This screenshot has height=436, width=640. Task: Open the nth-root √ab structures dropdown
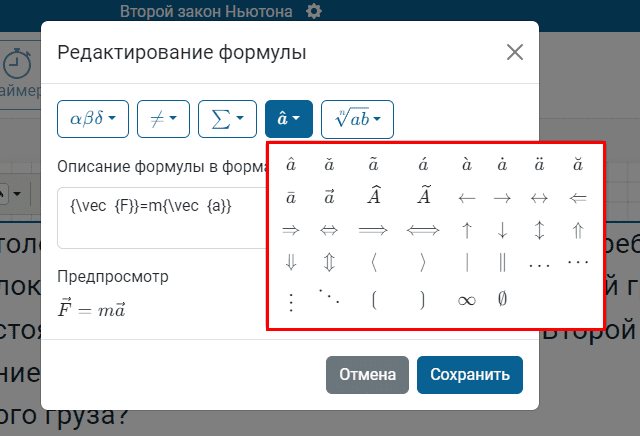pos(358,120)
